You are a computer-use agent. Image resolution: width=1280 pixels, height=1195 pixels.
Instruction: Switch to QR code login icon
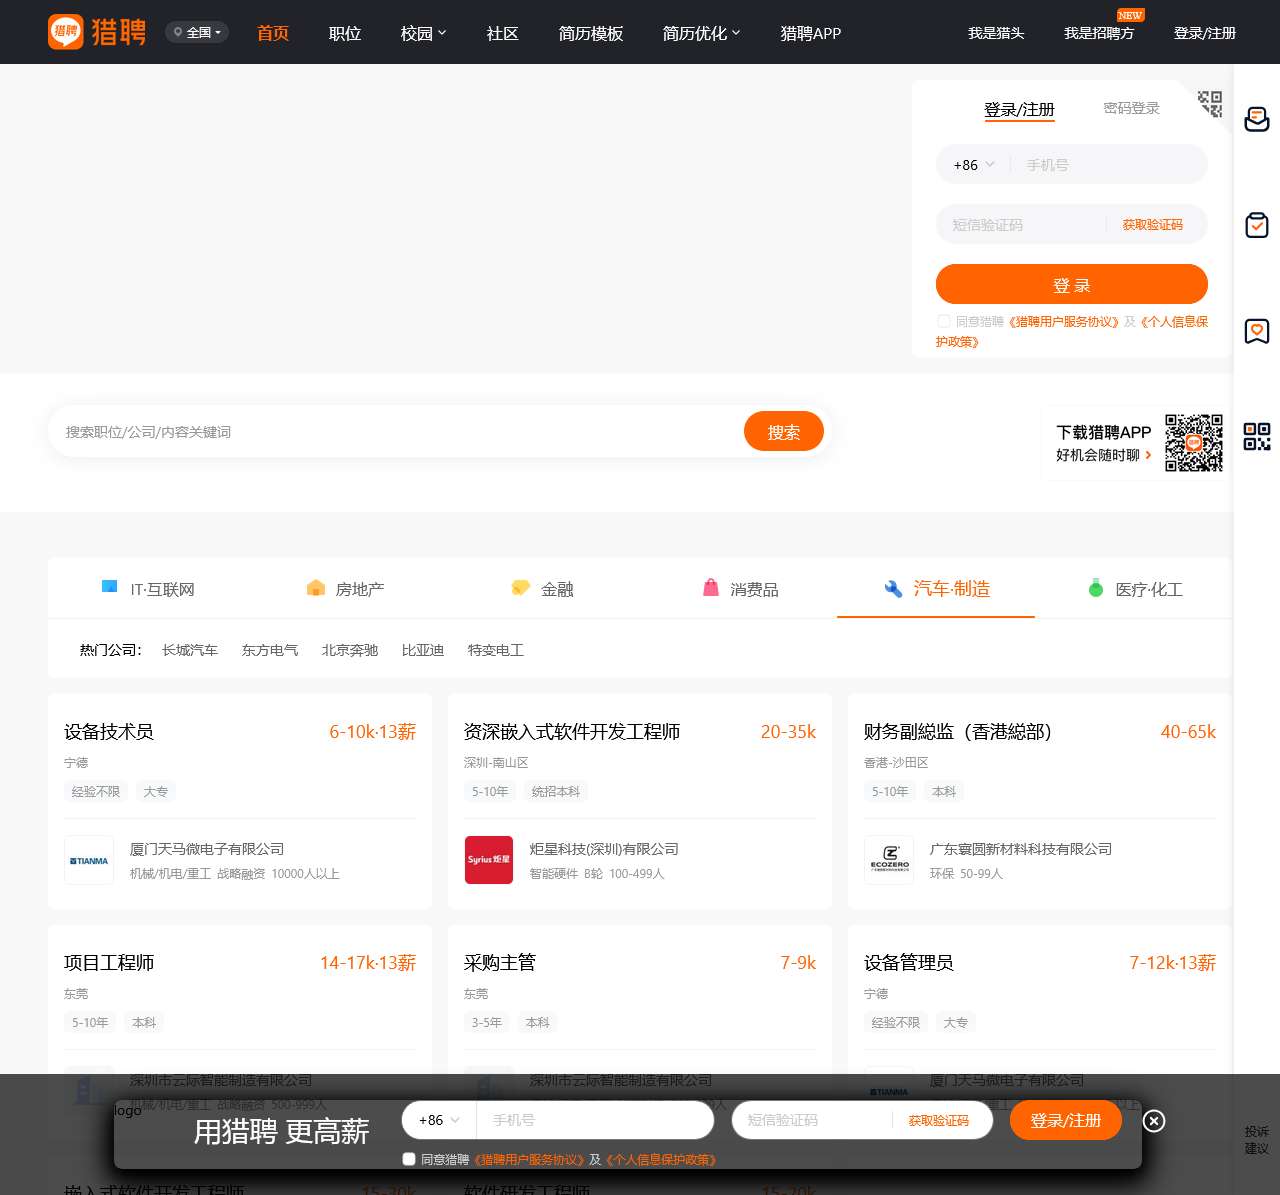(x=1210, y=103)
